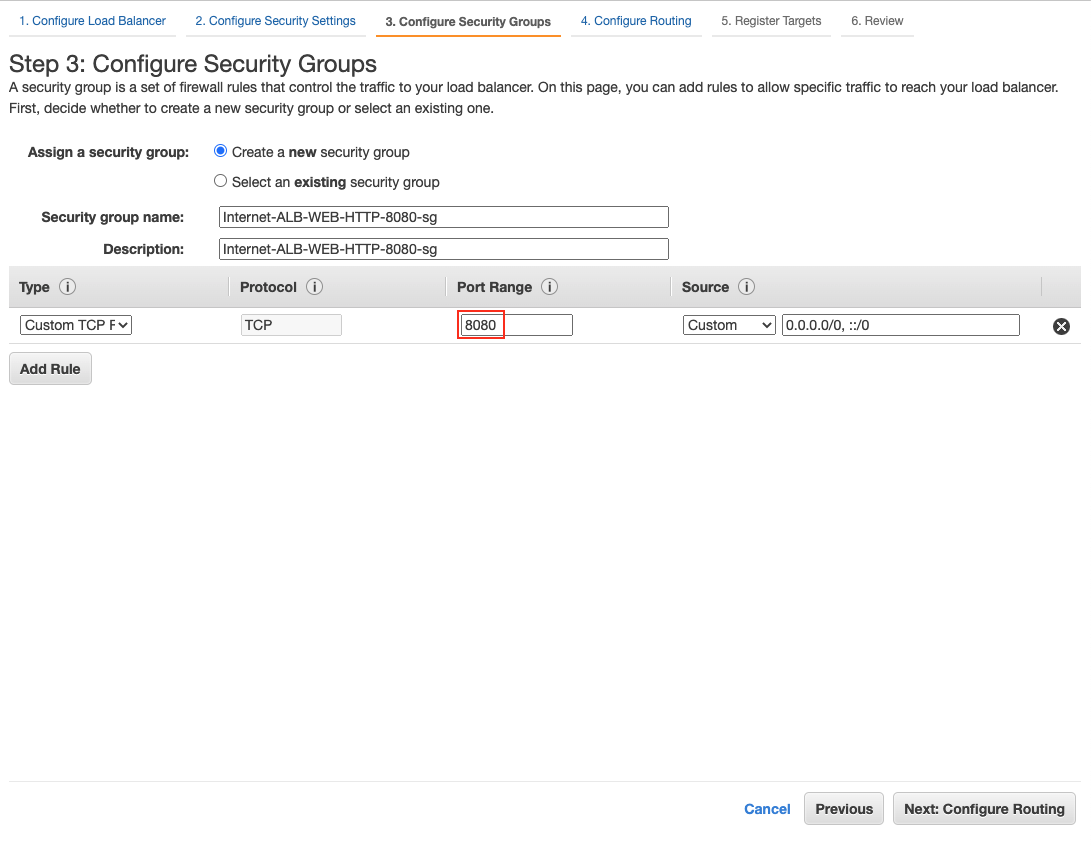1091x845 pixels.
Task: Click the Protocol column info icon
Action: [315, 287]
